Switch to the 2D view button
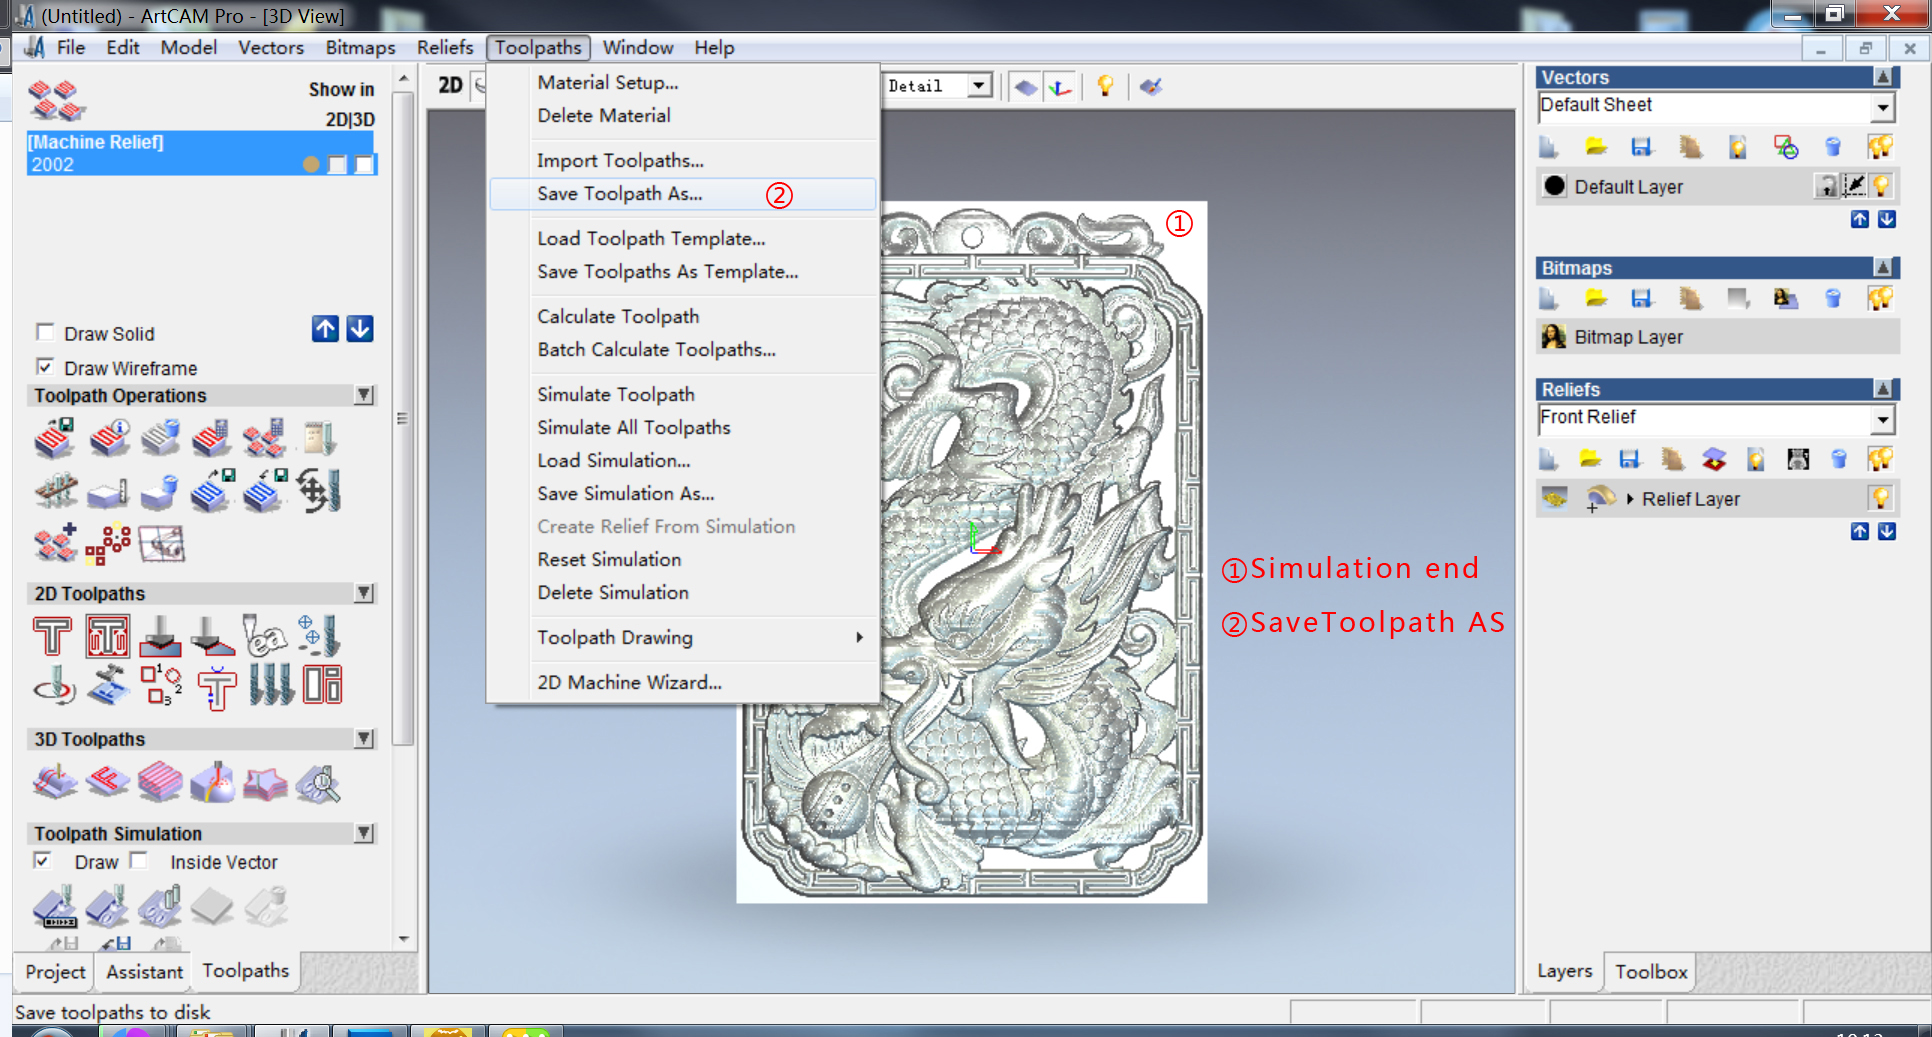1932x1037 pixels. coord(451,86)
